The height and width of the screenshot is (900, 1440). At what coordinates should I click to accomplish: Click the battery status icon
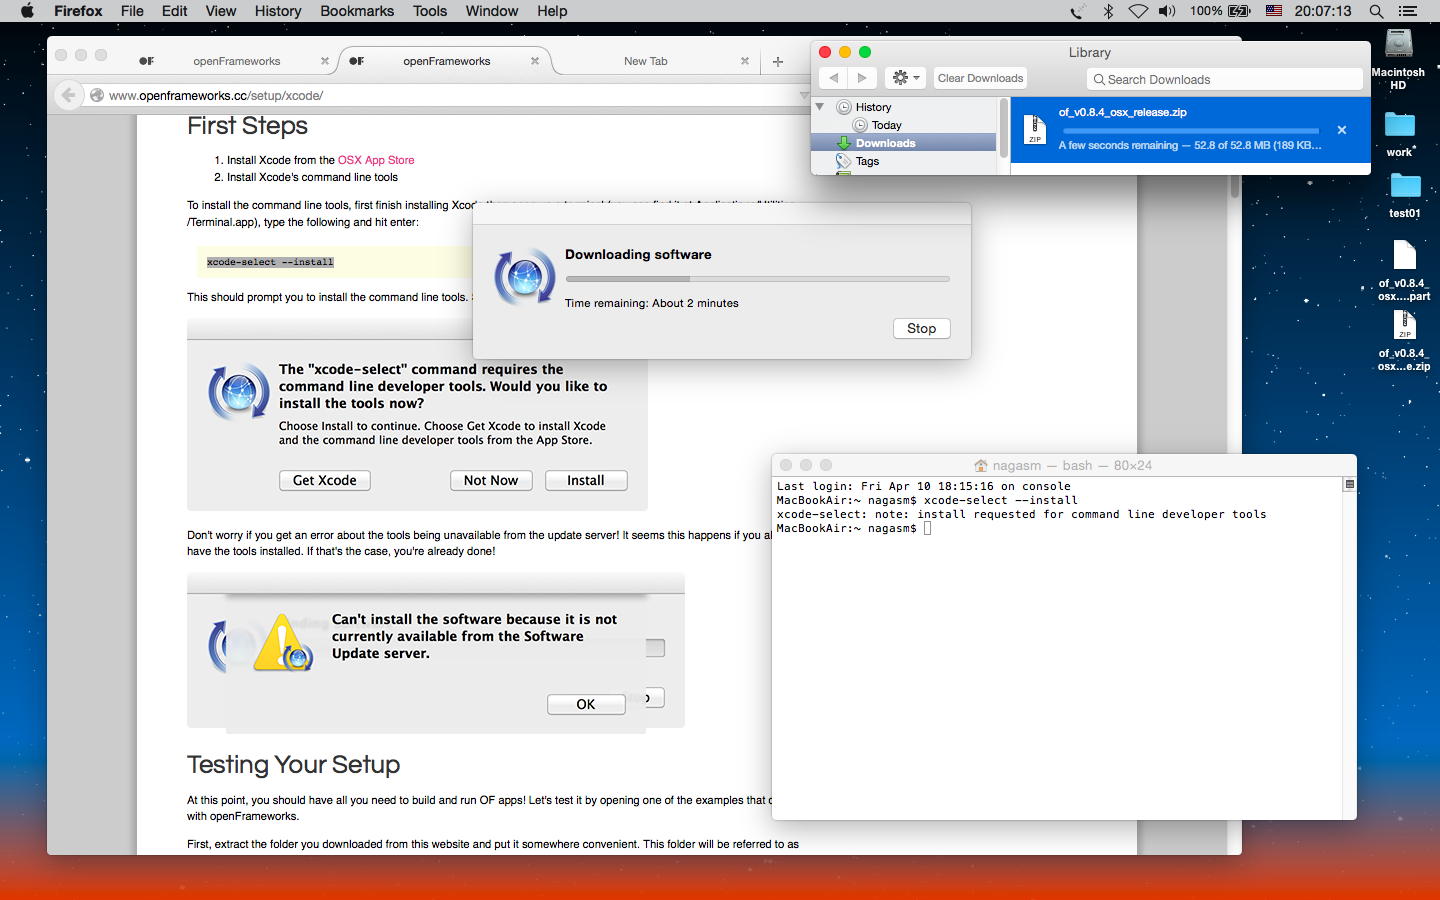click(x=1239, y=11)
